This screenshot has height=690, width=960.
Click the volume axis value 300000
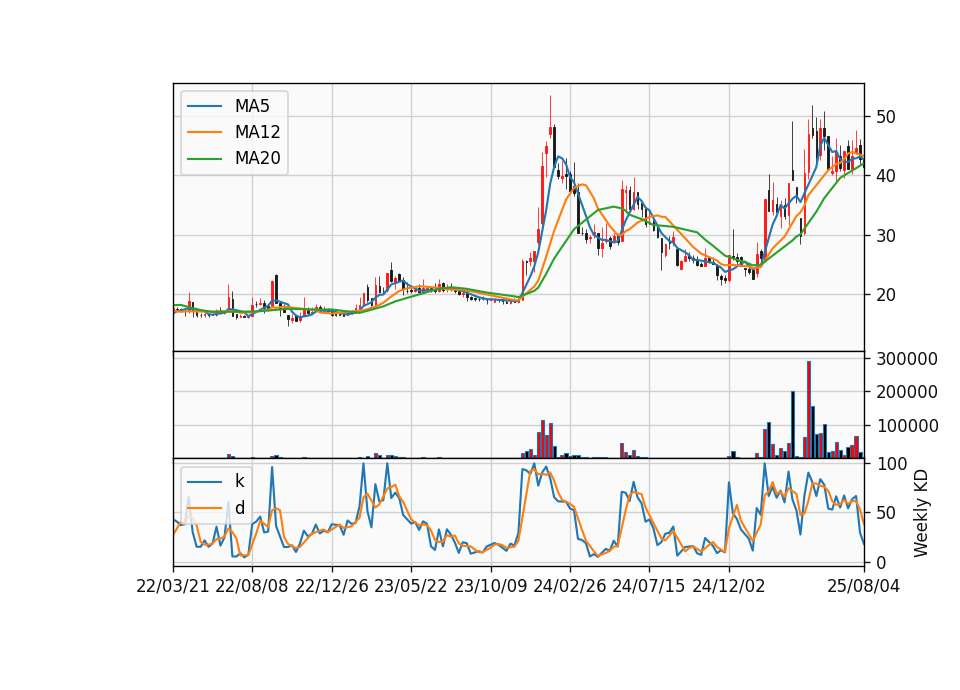click(907, 359)
